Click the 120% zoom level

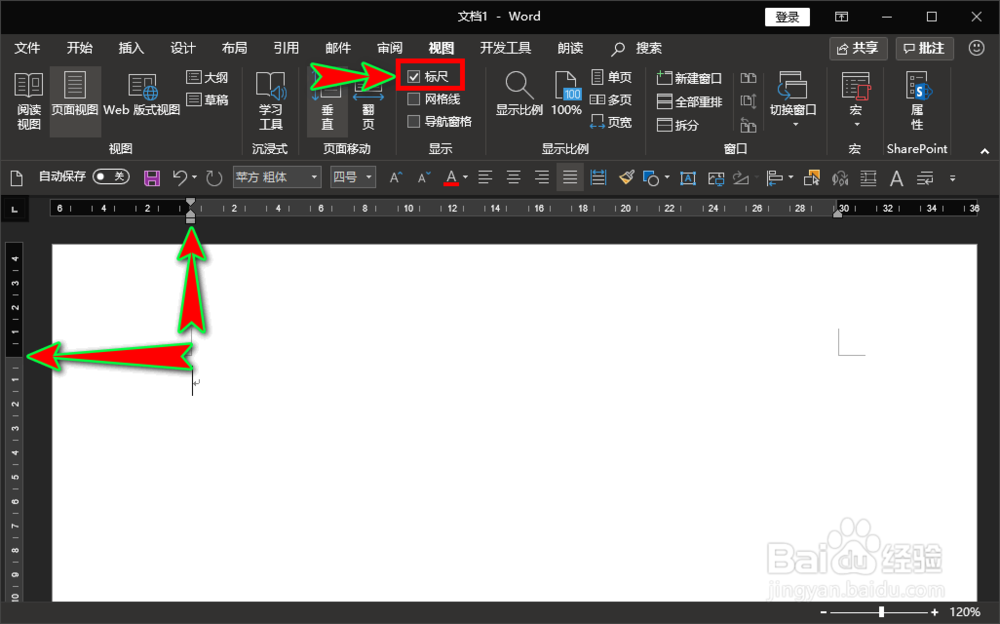tap(964, 612)
